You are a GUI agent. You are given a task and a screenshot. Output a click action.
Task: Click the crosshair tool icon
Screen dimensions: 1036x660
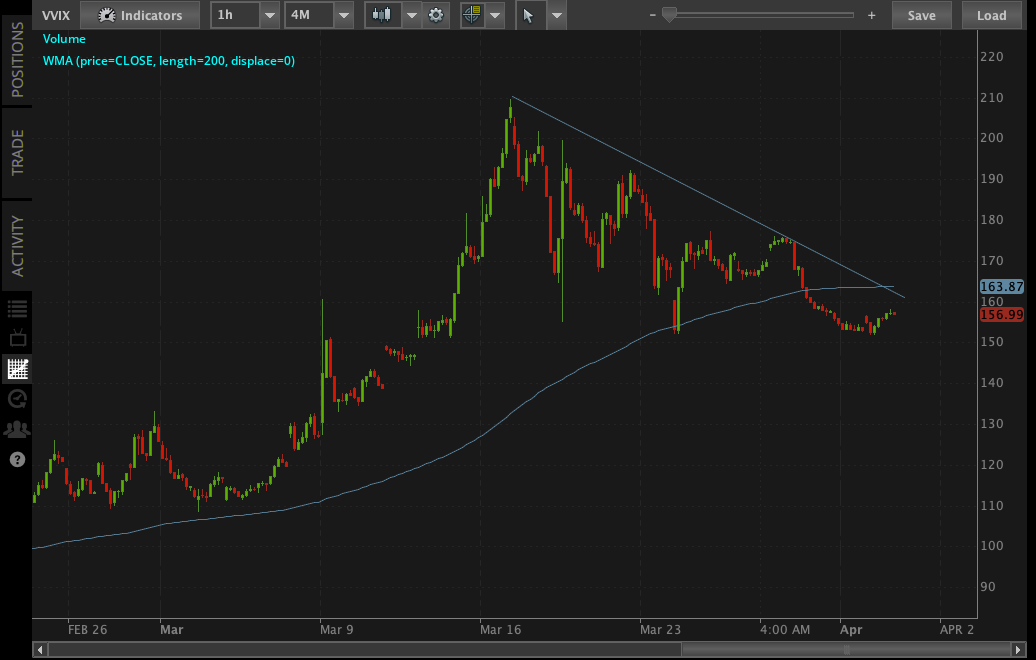click(472, 15)
